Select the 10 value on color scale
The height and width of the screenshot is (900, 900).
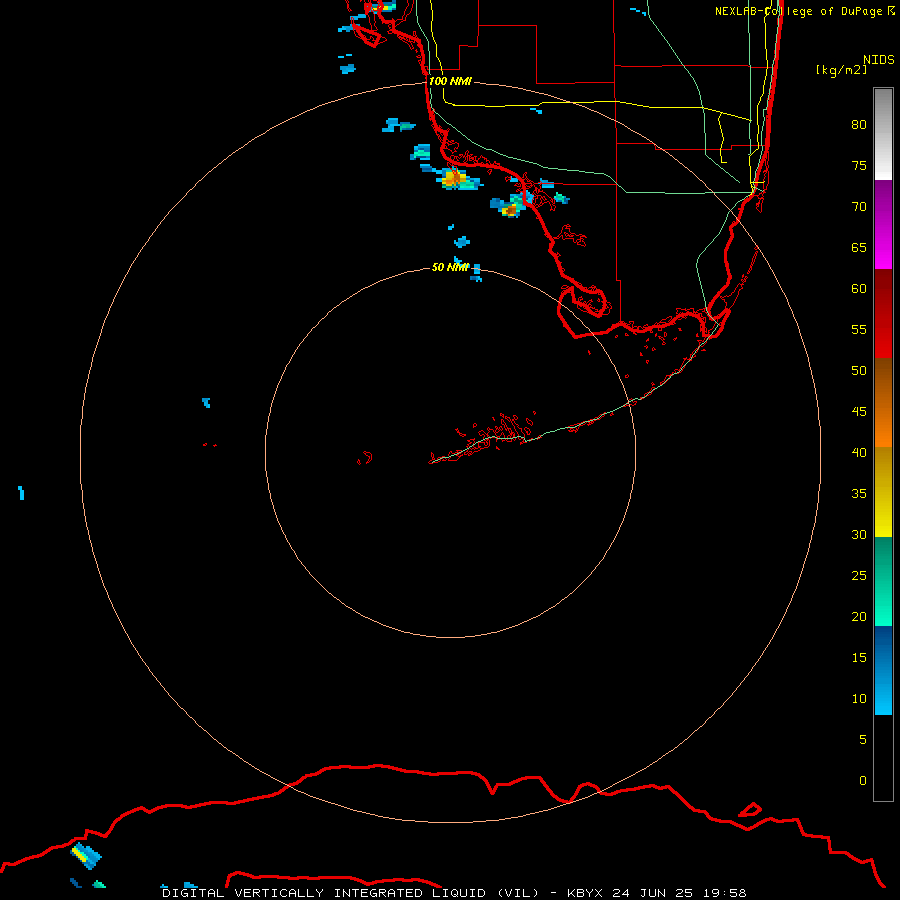(x=859, y=699)
